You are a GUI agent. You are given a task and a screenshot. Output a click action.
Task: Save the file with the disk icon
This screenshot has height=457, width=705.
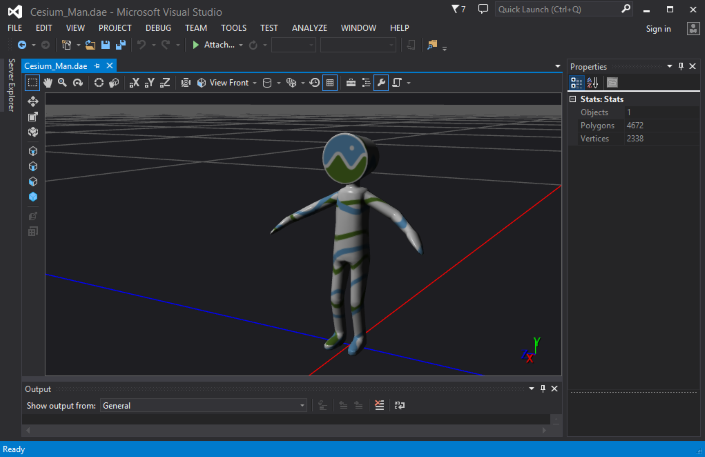[x=106, y=45]
